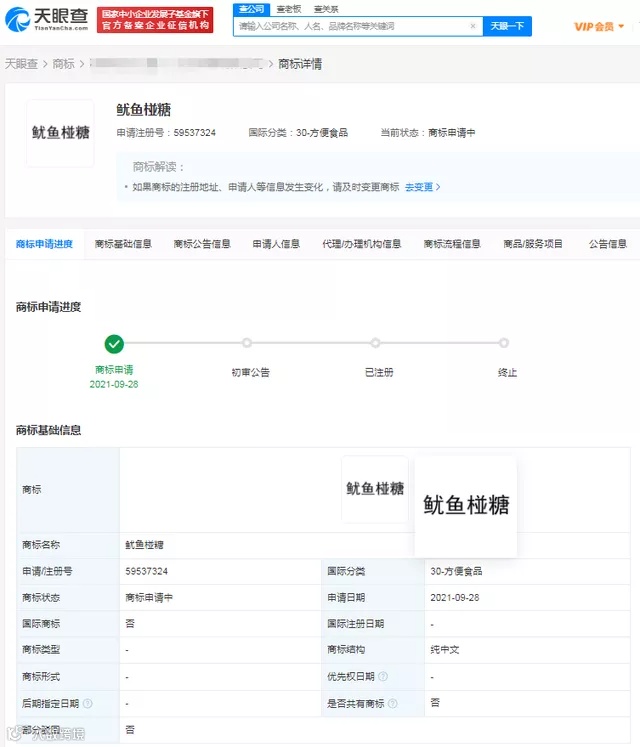Open the 商品/服务项目 tab
The height and width of the screenshot is (747, 640).
click(533, 244)
